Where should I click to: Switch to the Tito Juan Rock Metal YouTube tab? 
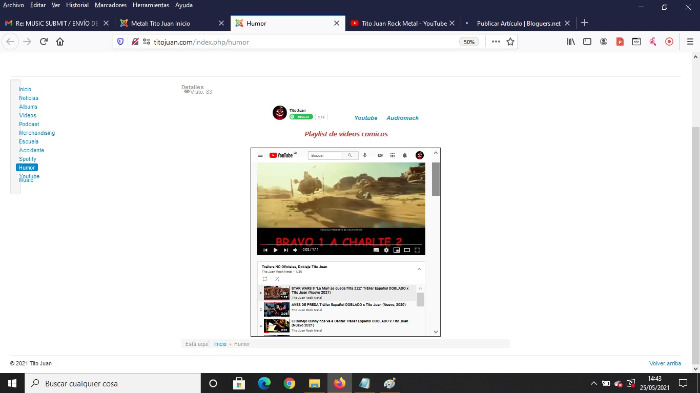[404, 23]
